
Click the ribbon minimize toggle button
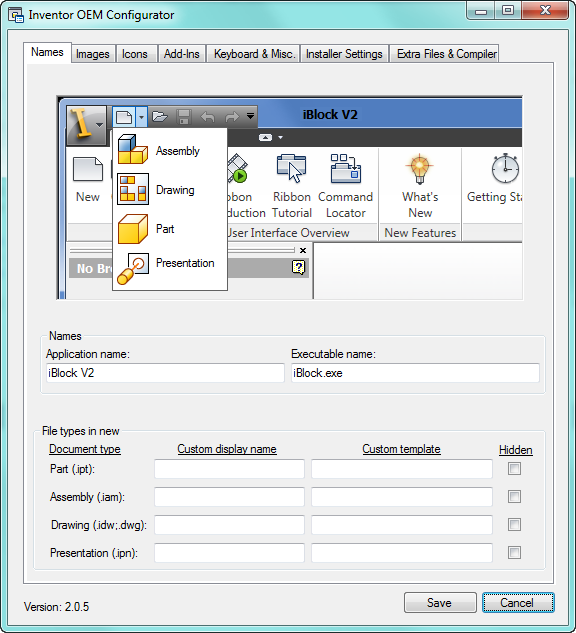[x=265, y=138]
